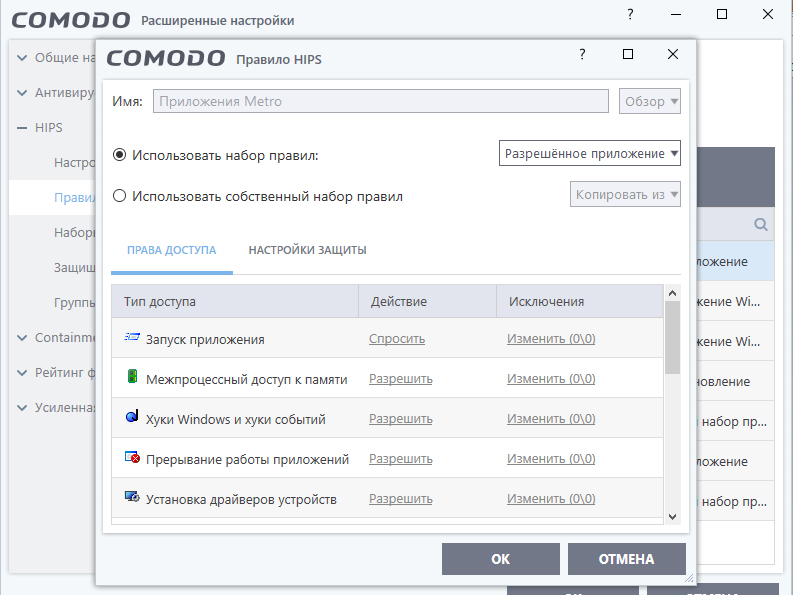Click 'Установка драйверов устройств' row label
This screenshot has height=595, width=793.
click(241, 499)
